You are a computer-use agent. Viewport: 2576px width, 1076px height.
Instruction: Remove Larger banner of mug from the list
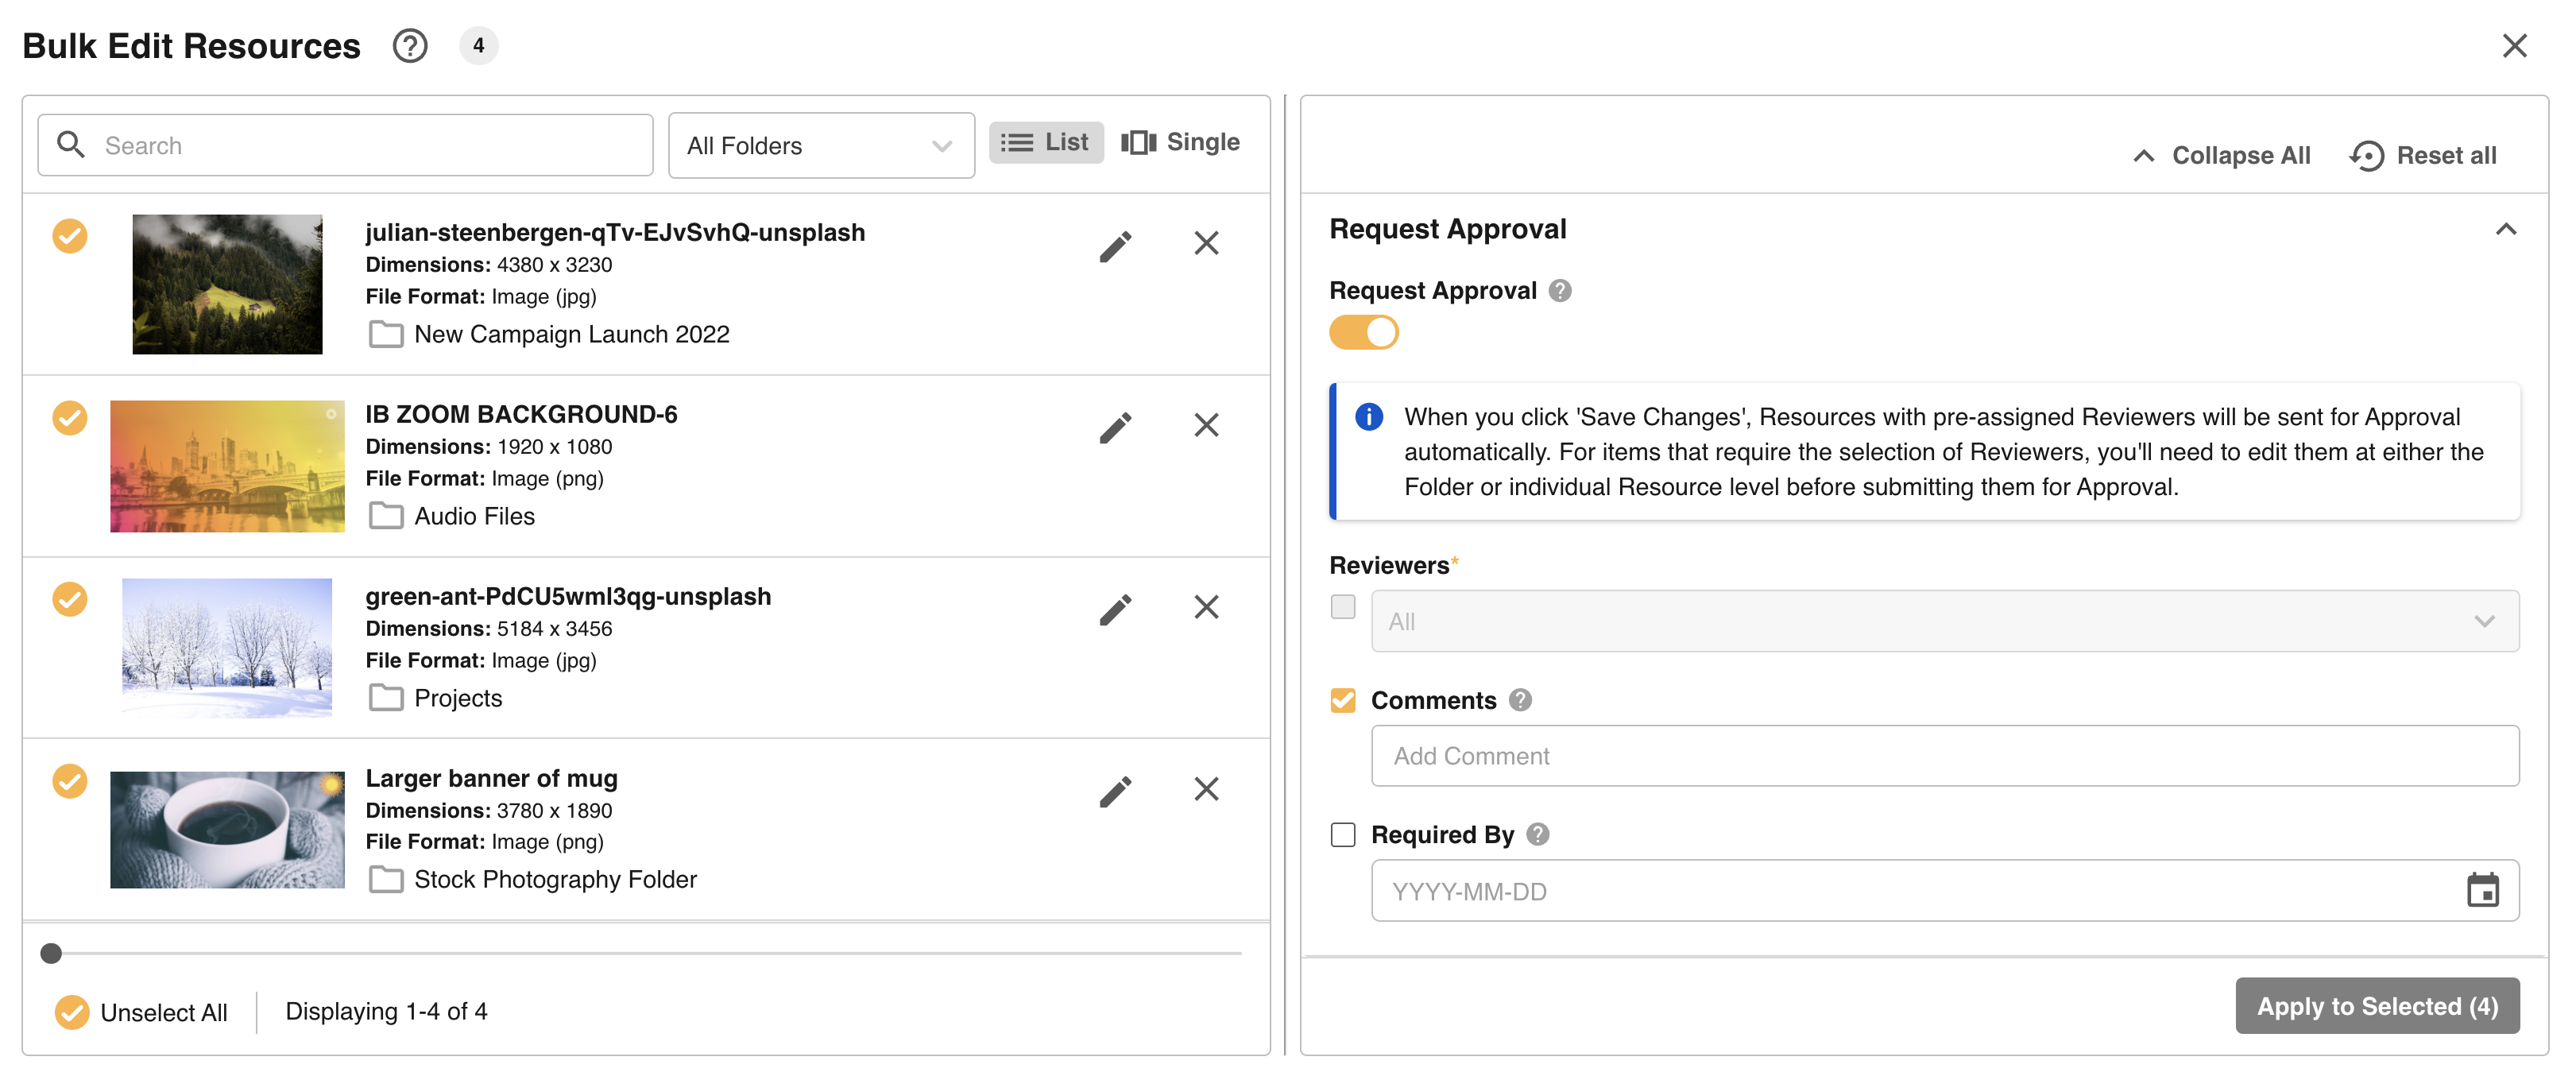1206,789
